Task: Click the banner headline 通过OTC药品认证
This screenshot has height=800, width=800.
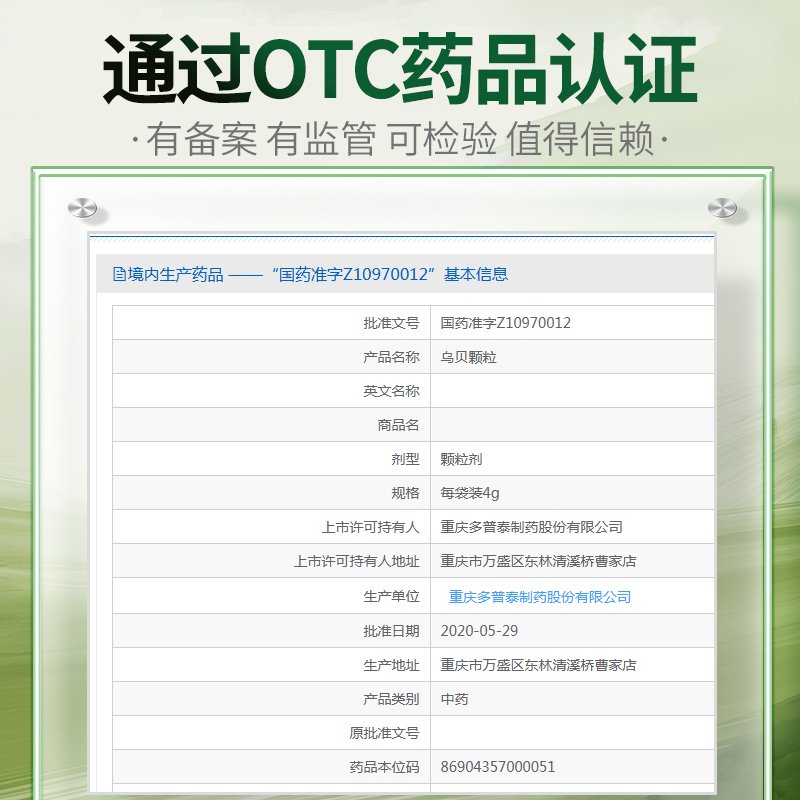Action: pos(400,69)
